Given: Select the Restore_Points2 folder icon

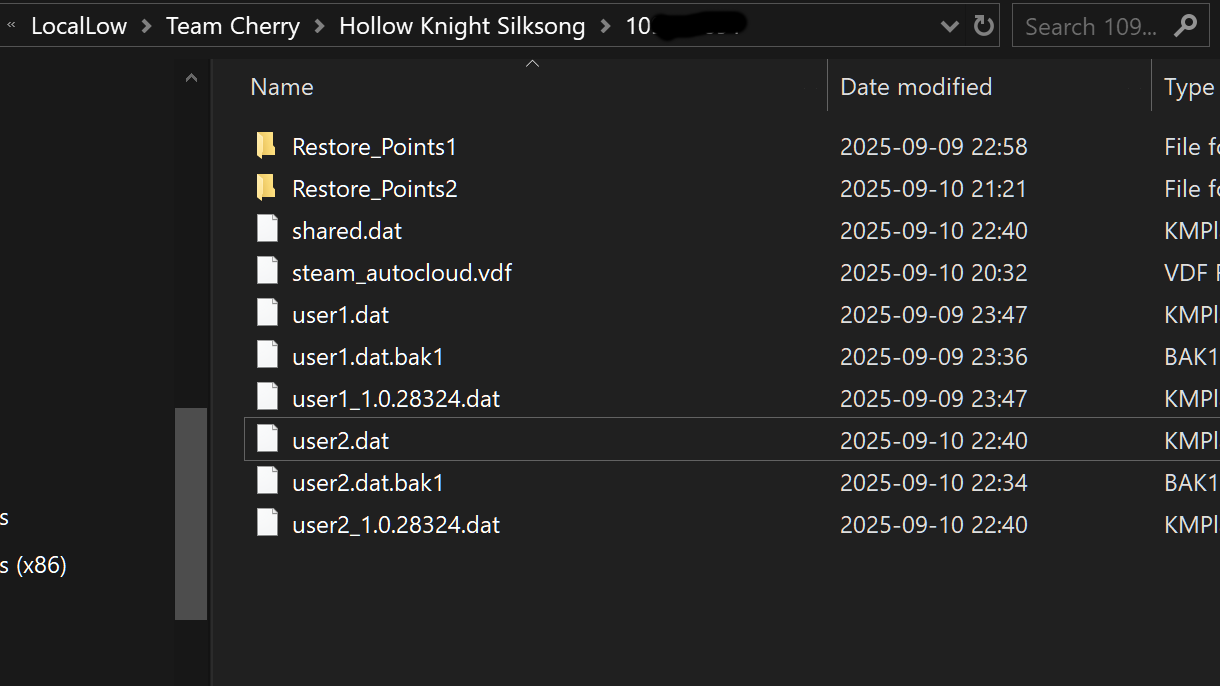Looking at the screenshot, I should point(266,188).
